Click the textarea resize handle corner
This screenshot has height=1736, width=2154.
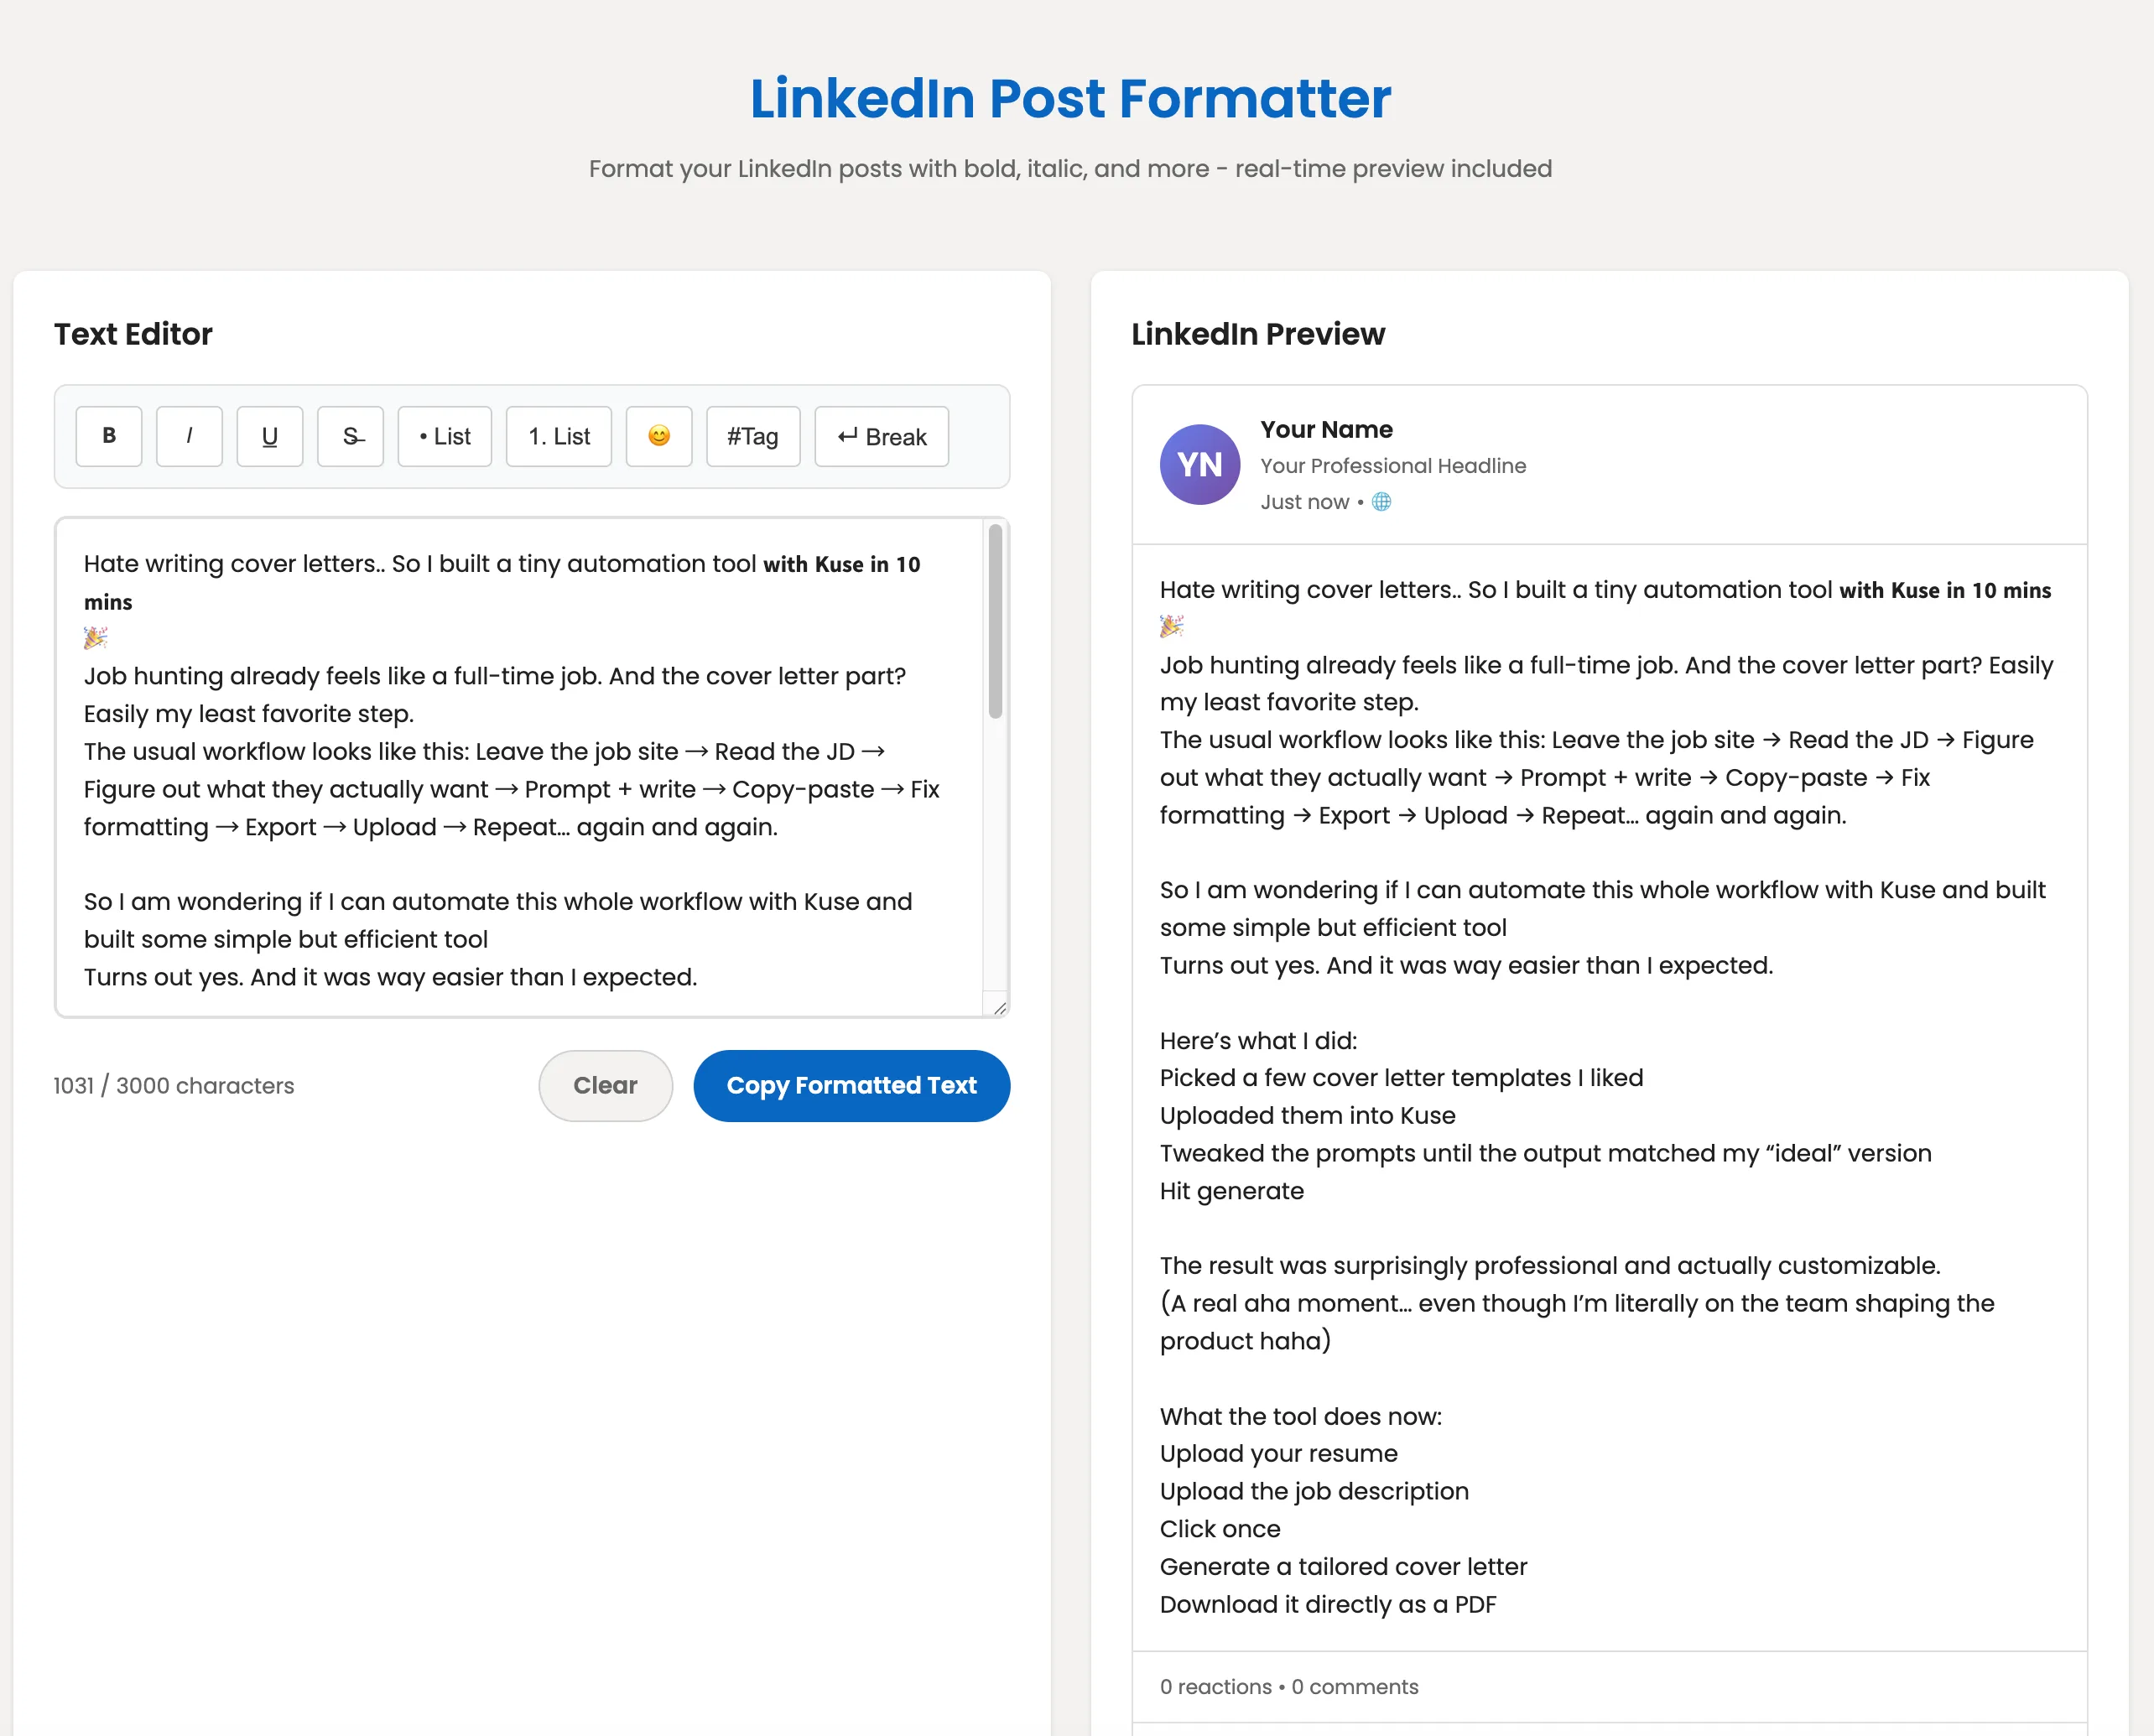pyautogui.click(x=999, y=1007)
